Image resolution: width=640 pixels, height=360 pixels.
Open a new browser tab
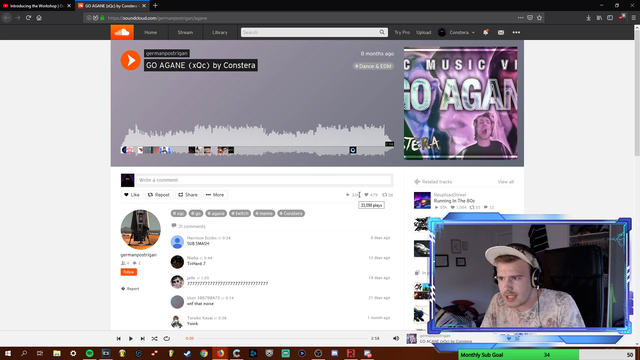tap(155, 6)
